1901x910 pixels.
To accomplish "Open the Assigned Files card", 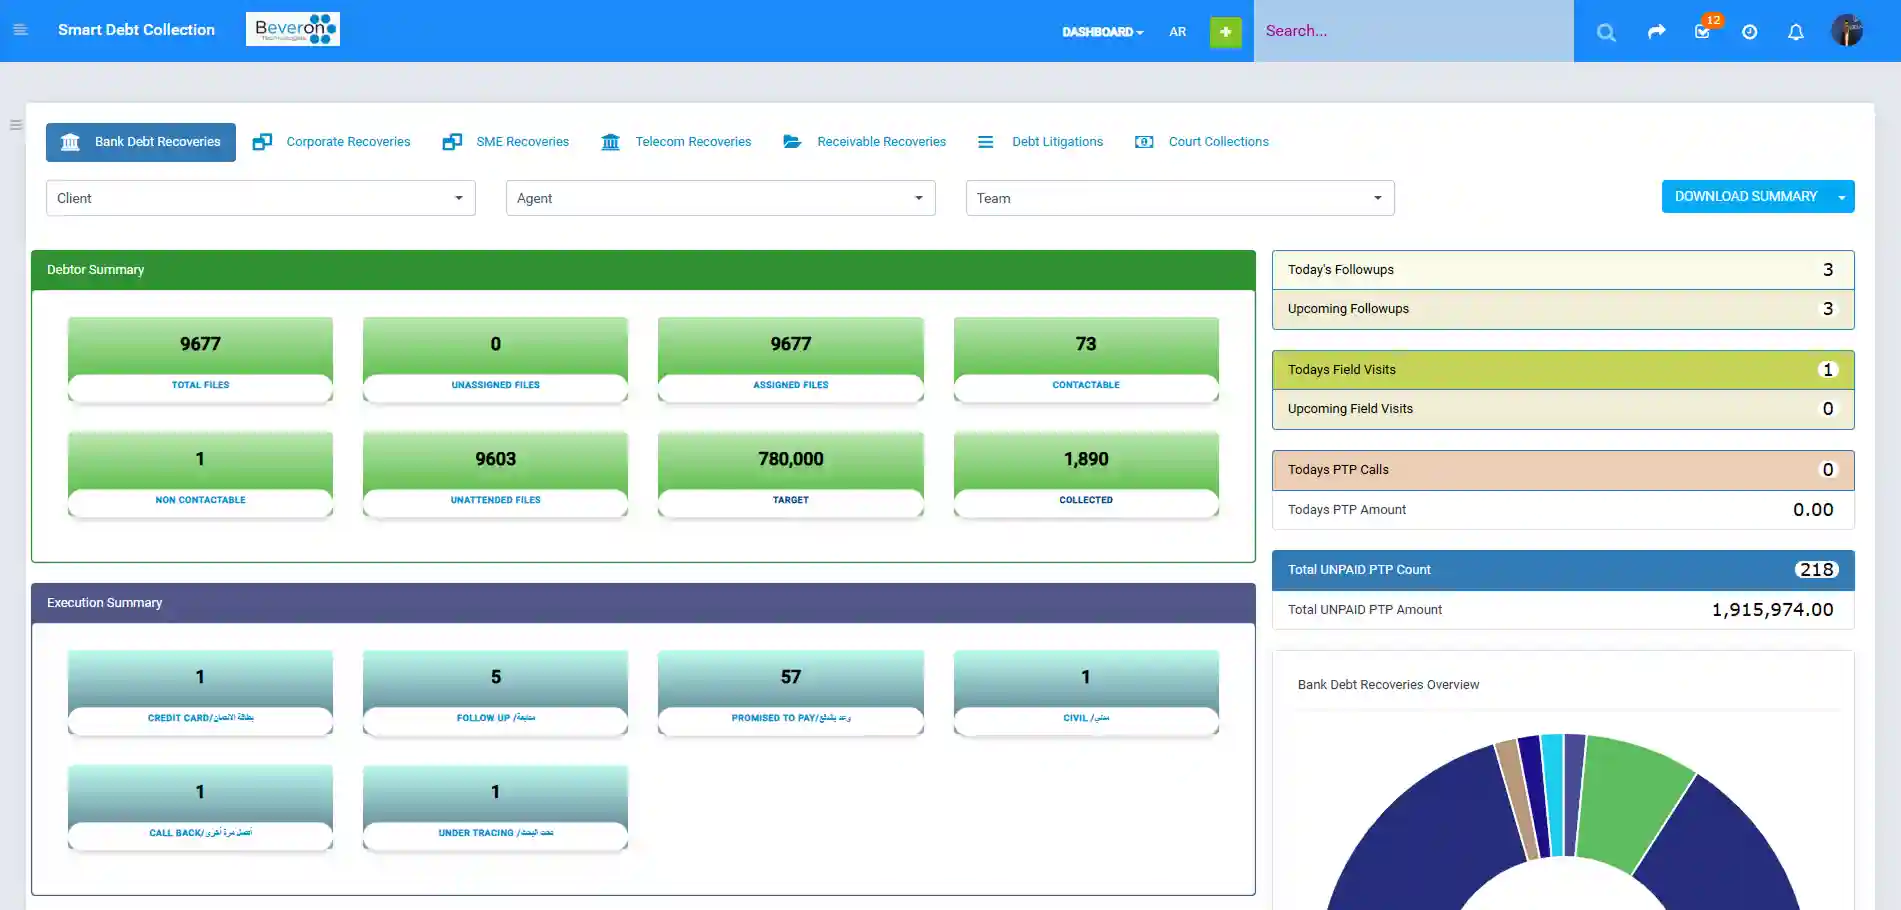I will [x=790, y=360].
